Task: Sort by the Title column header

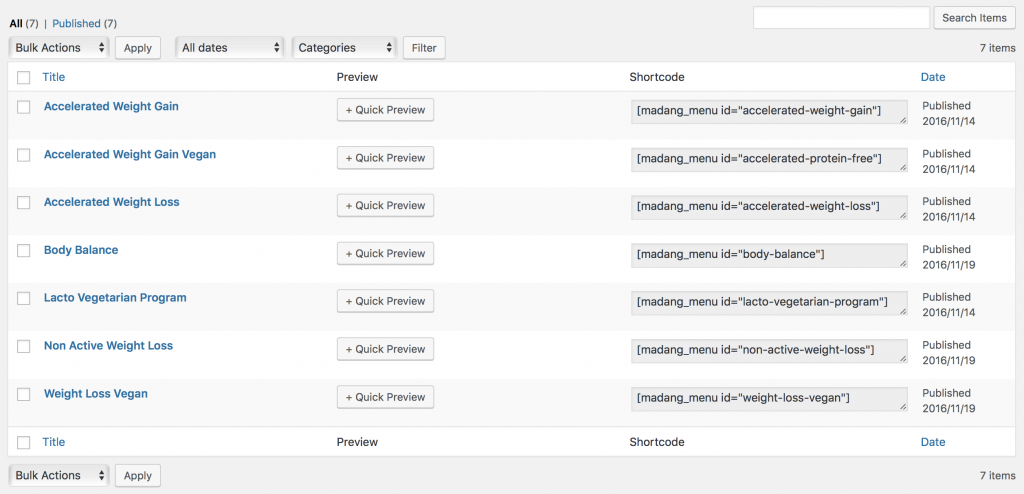Action: [54, 77]
